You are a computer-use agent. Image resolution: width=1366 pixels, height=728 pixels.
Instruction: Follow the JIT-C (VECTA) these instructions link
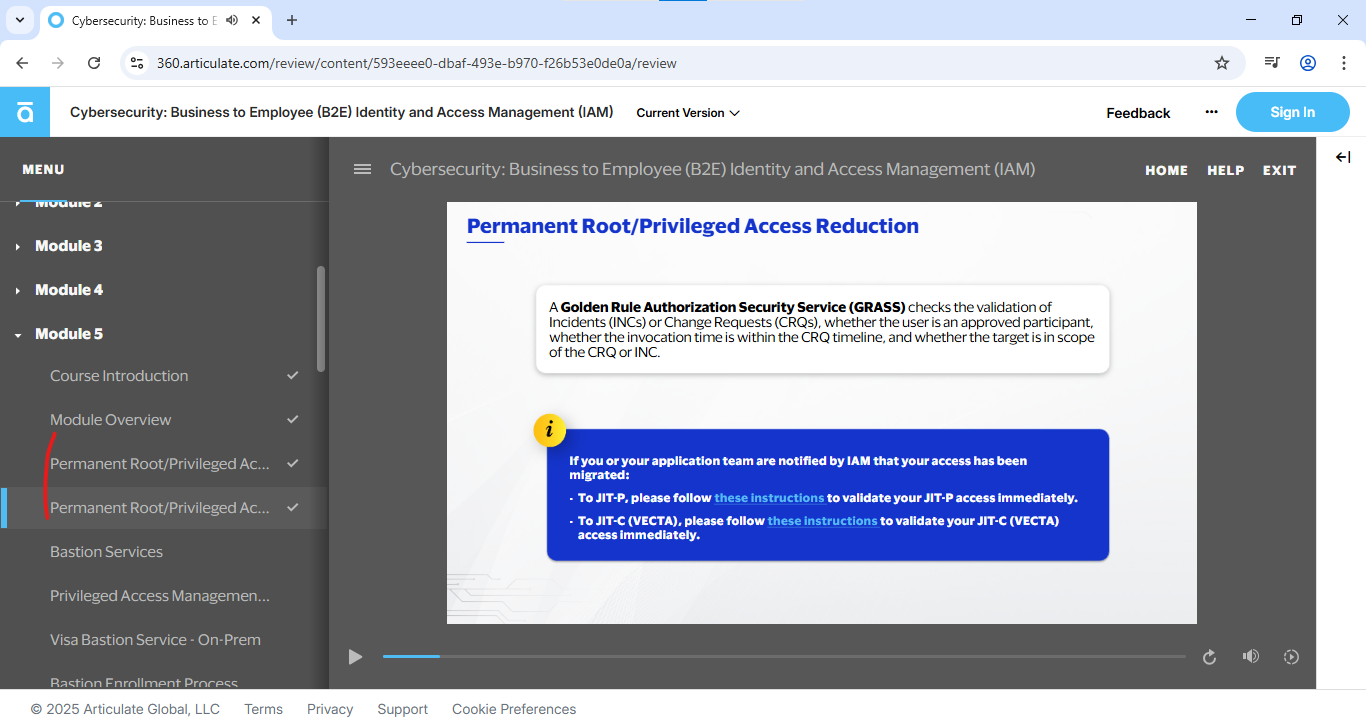click(x=822, y=521)
